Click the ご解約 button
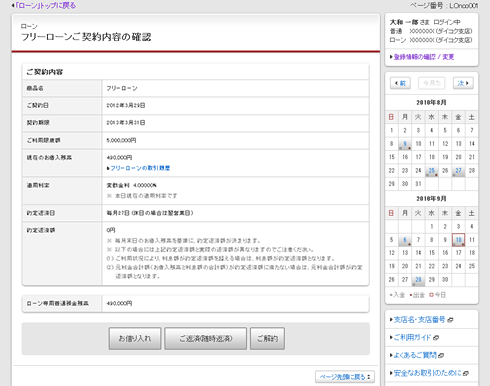 [267, 338]
